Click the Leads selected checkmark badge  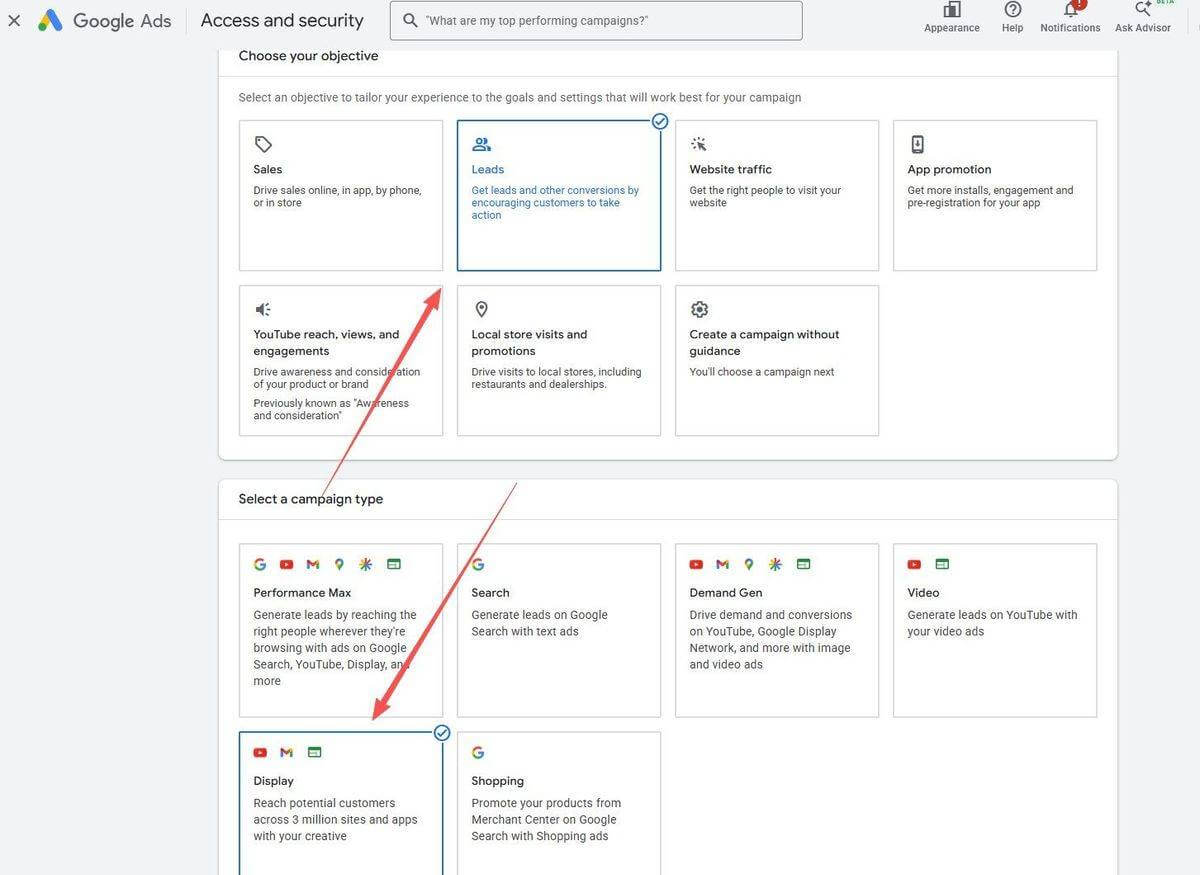(x=660, y=121)
